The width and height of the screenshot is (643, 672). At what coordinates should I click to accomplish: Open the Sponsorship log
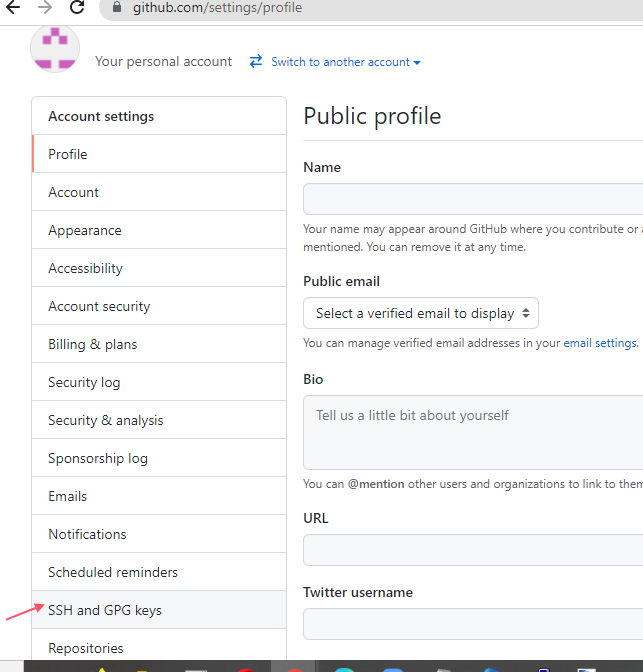coord(159,458)
